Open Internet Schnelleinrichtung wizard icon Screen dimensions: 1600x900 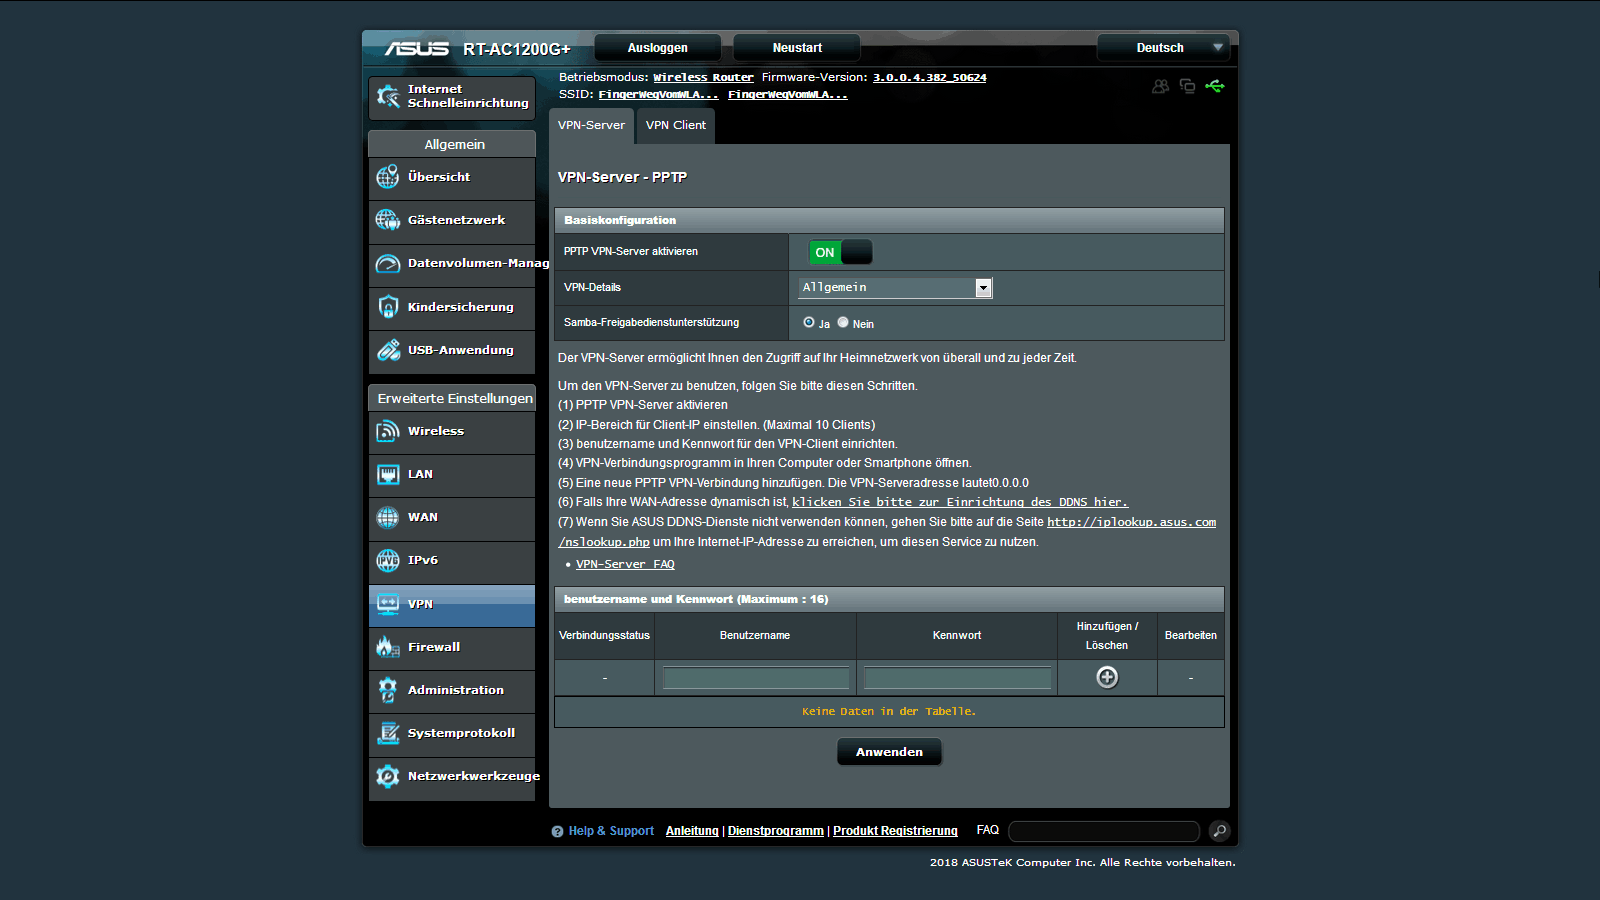[388, 96]
